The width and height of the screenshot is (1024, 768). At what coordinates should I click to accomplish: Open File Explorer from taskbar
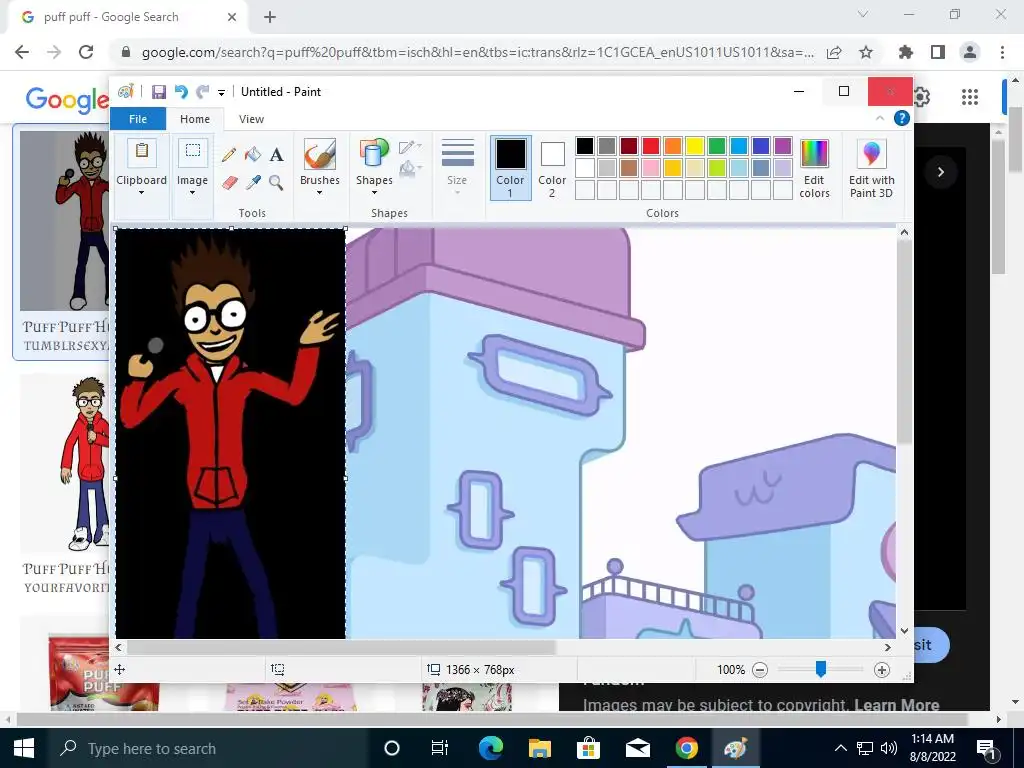click(539, 748)
